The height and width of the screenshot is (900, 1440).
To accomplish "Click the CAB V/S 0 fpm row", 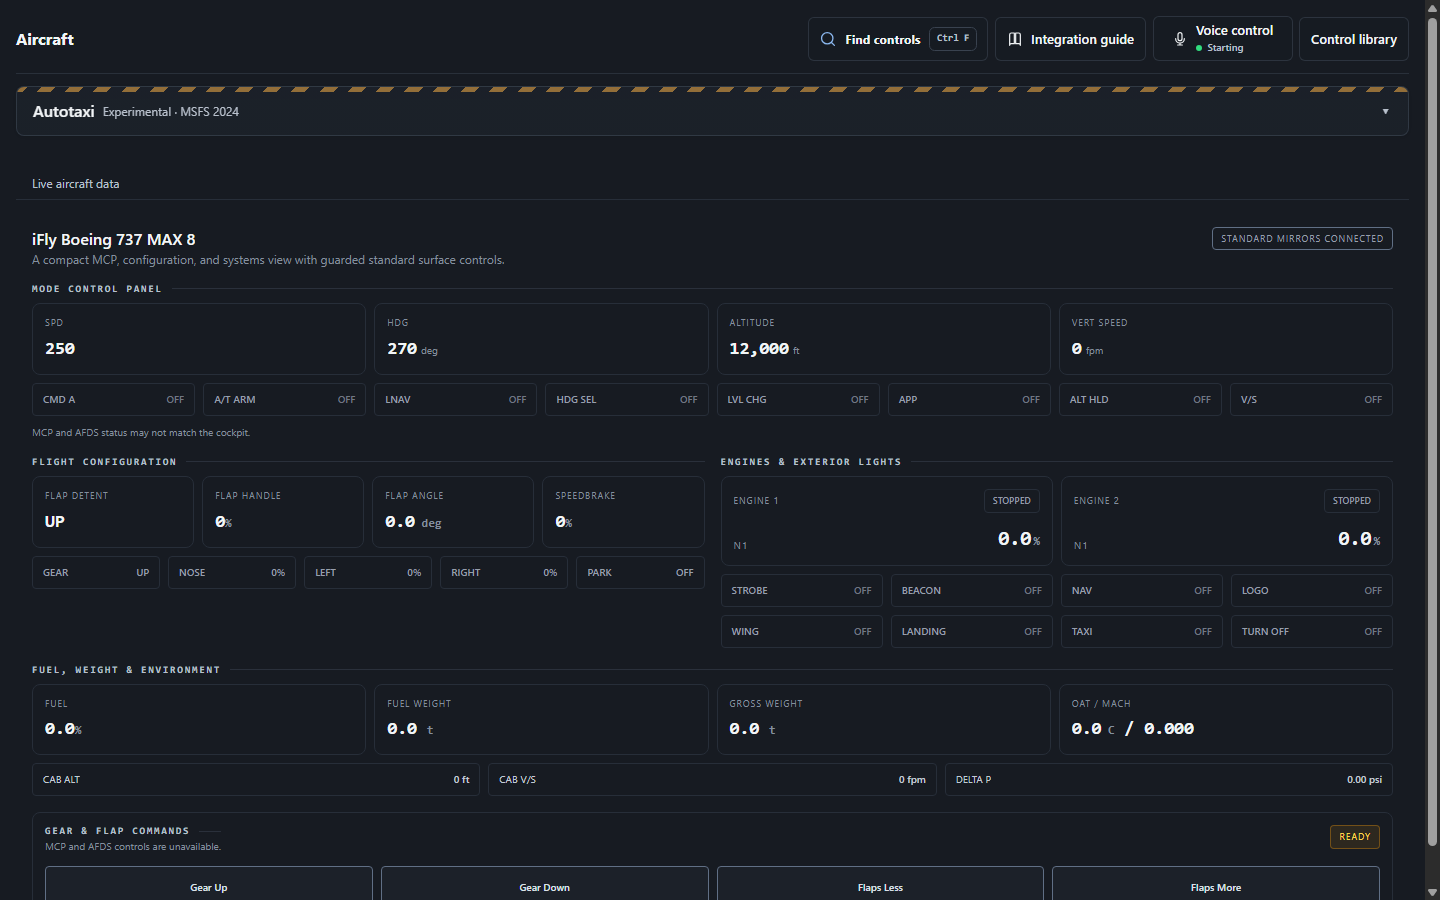I will click(x=712, y=780).
